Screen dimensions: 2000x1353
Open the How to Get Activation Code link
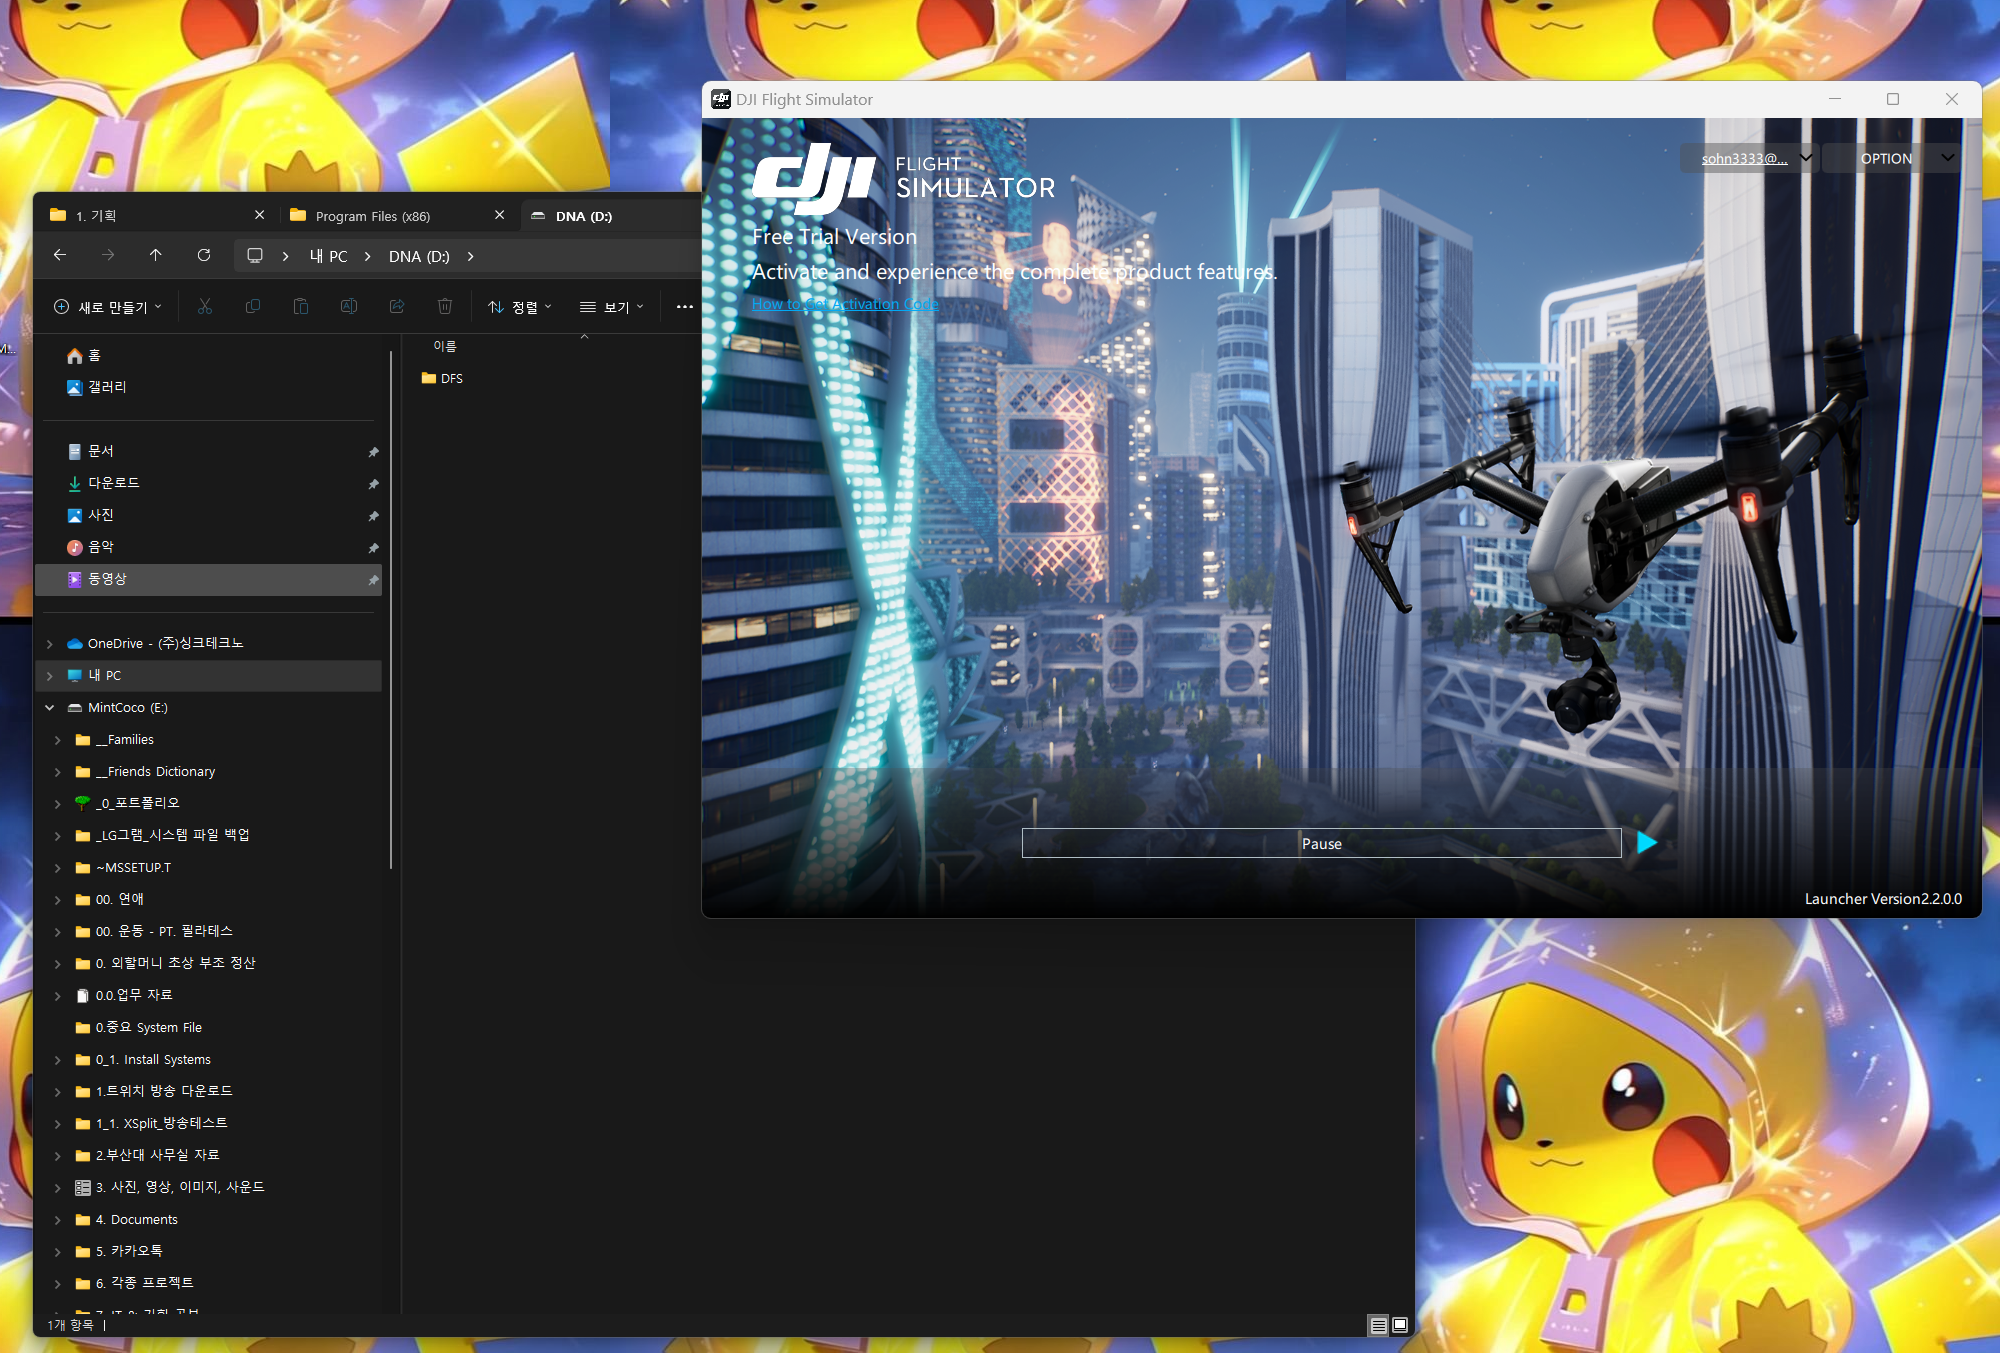(x=845, y=304)
